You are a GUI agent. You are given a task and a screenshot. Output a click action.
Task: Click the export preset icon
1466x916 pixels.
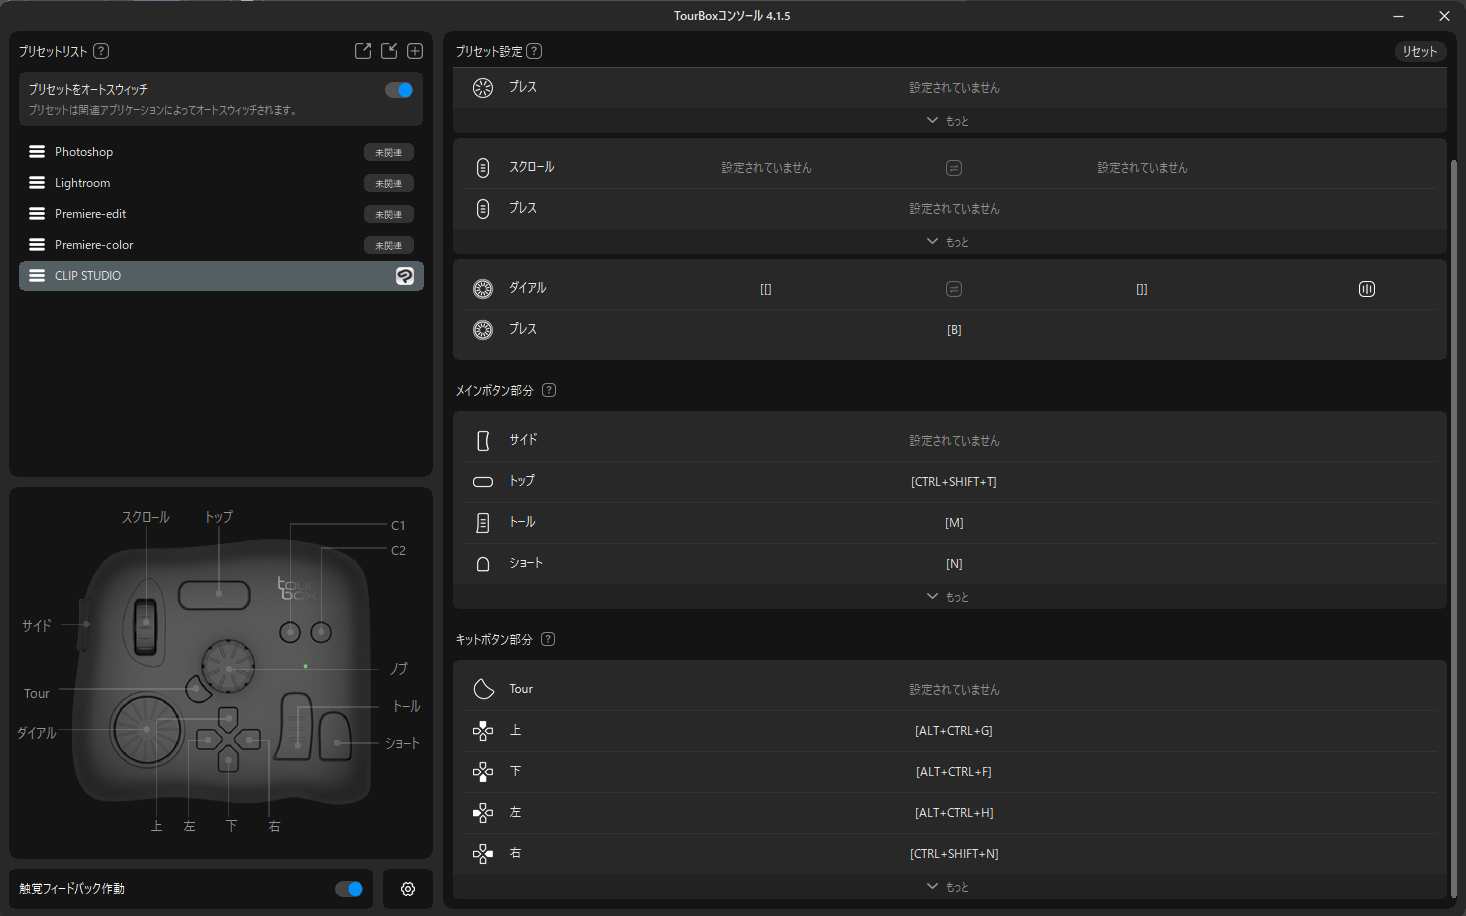[x=363, y=51]
